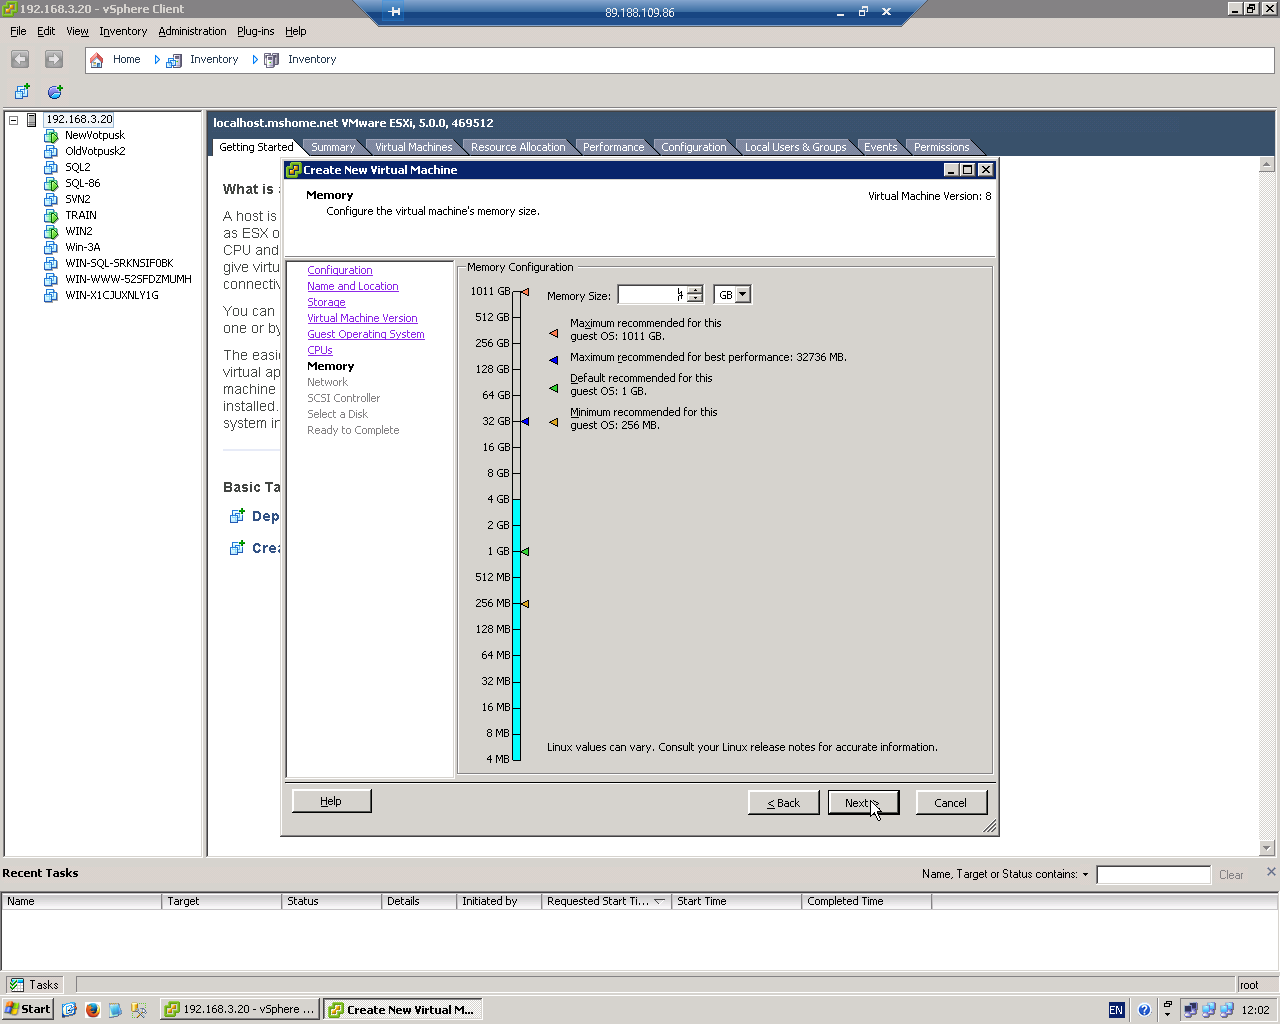Switch to the Local Users & Groups tab
The height and width of the screenshot is (1024, 1280).
pyautogui.click(x=795, y=147)
